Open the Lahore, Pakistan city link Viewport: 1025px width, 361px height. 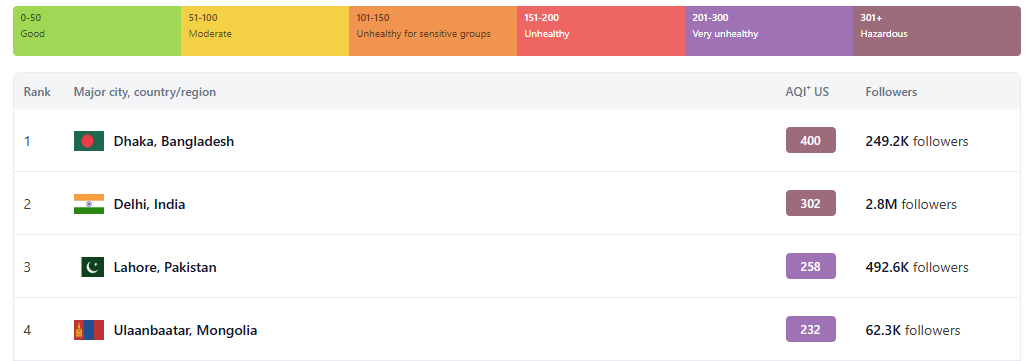pyautogui.click(x=165, y=267)
